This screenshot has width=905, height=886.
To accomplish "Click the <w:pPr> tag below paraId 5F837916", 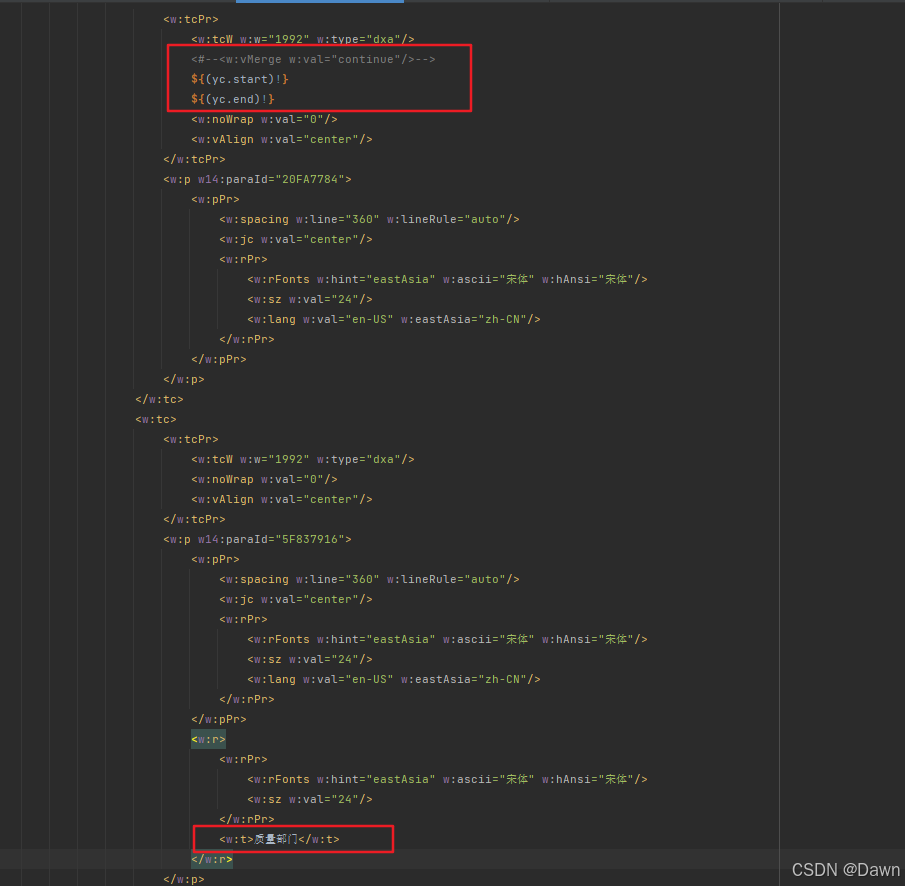I will [x=215, y=559].
